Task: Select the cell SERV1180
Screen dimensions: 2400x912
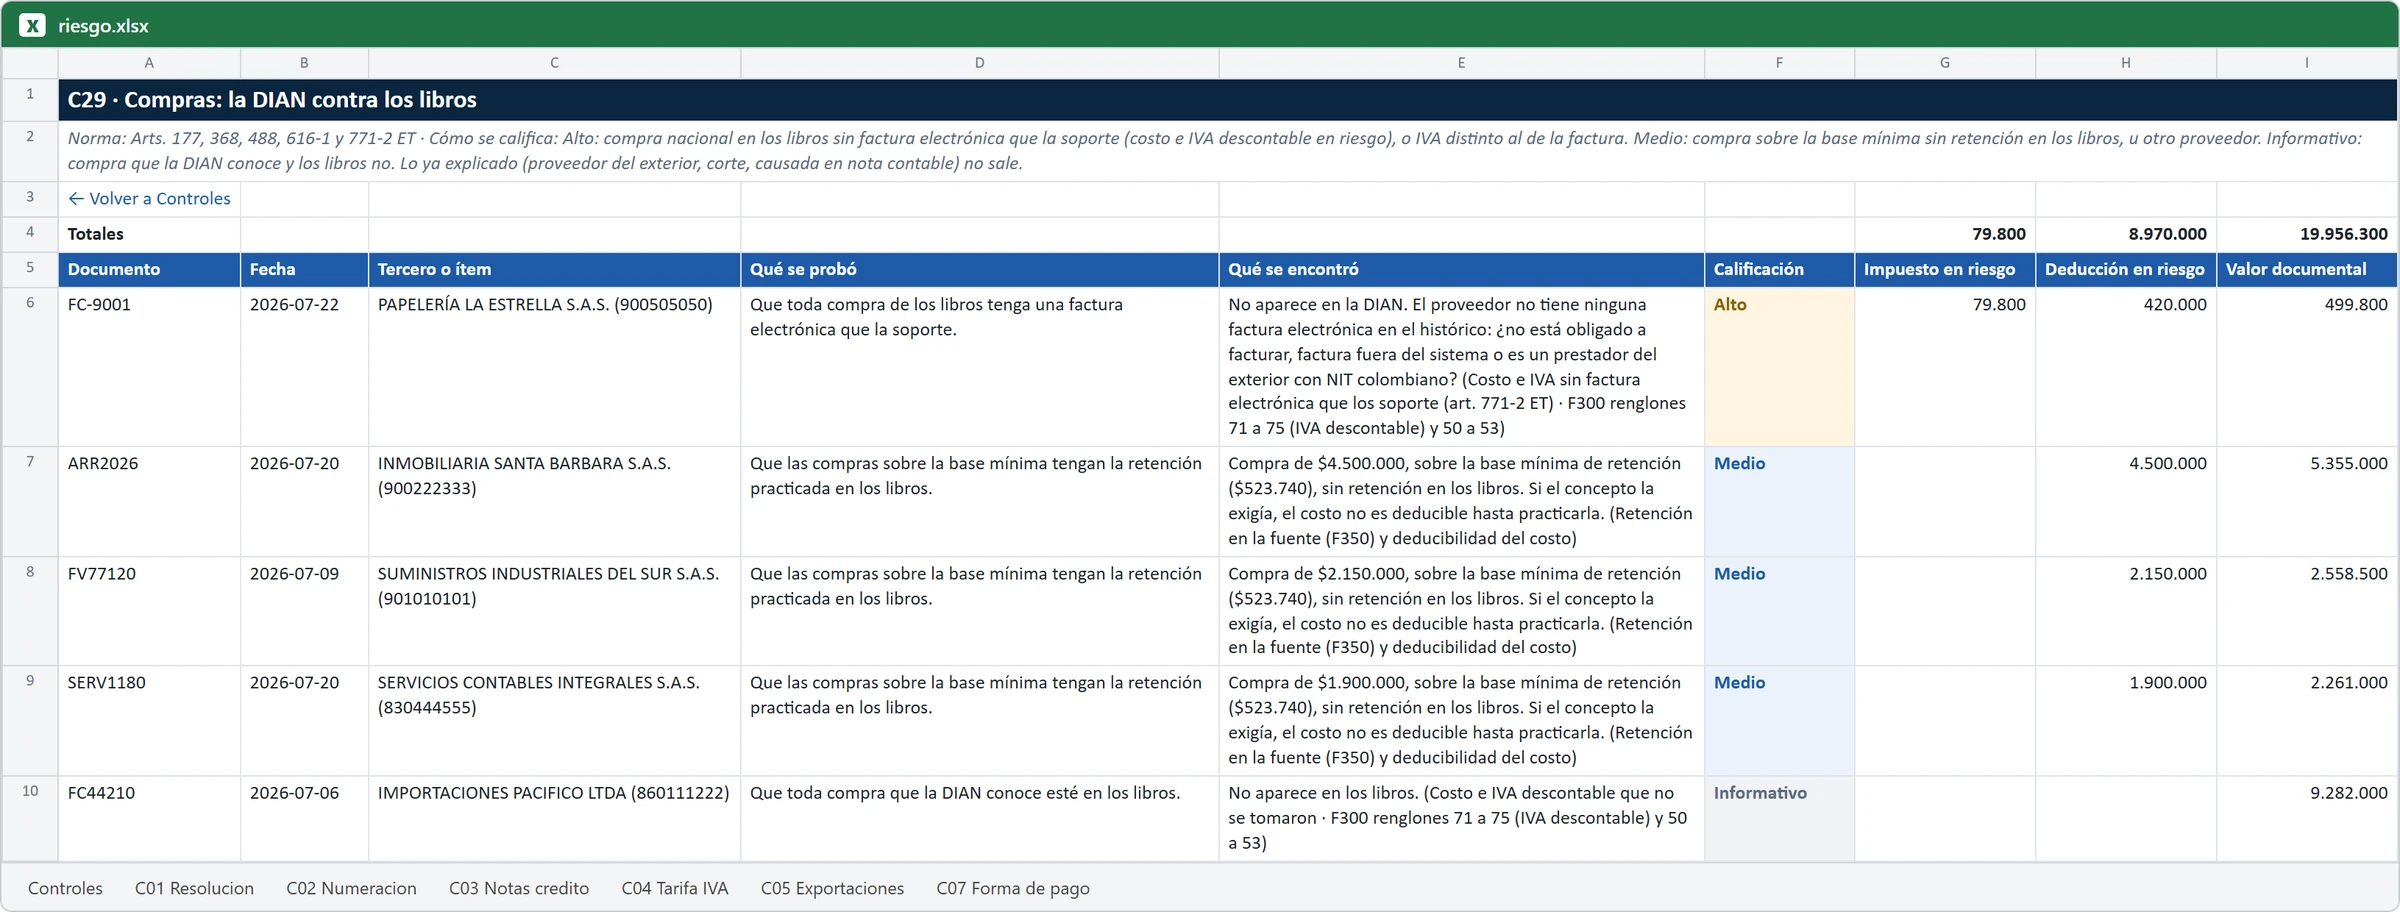Action: coord(149,721)
